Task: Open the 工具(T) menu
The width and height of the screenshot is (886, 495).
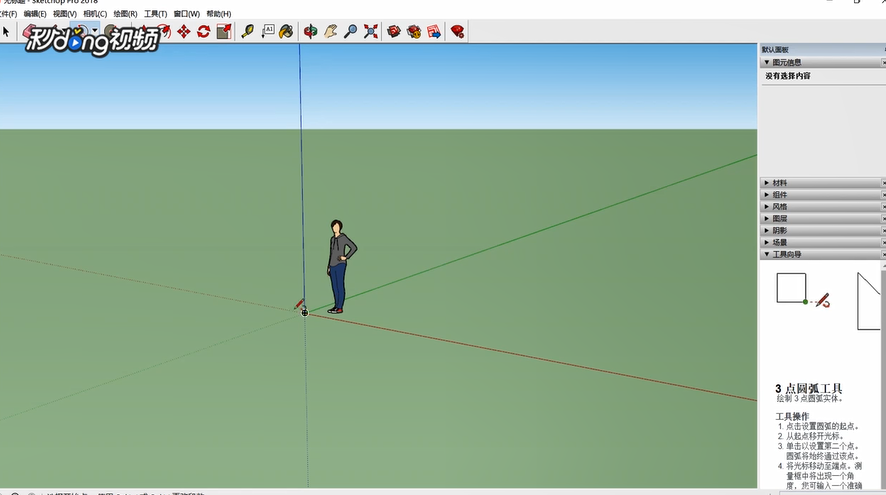Action: (155, 14)
